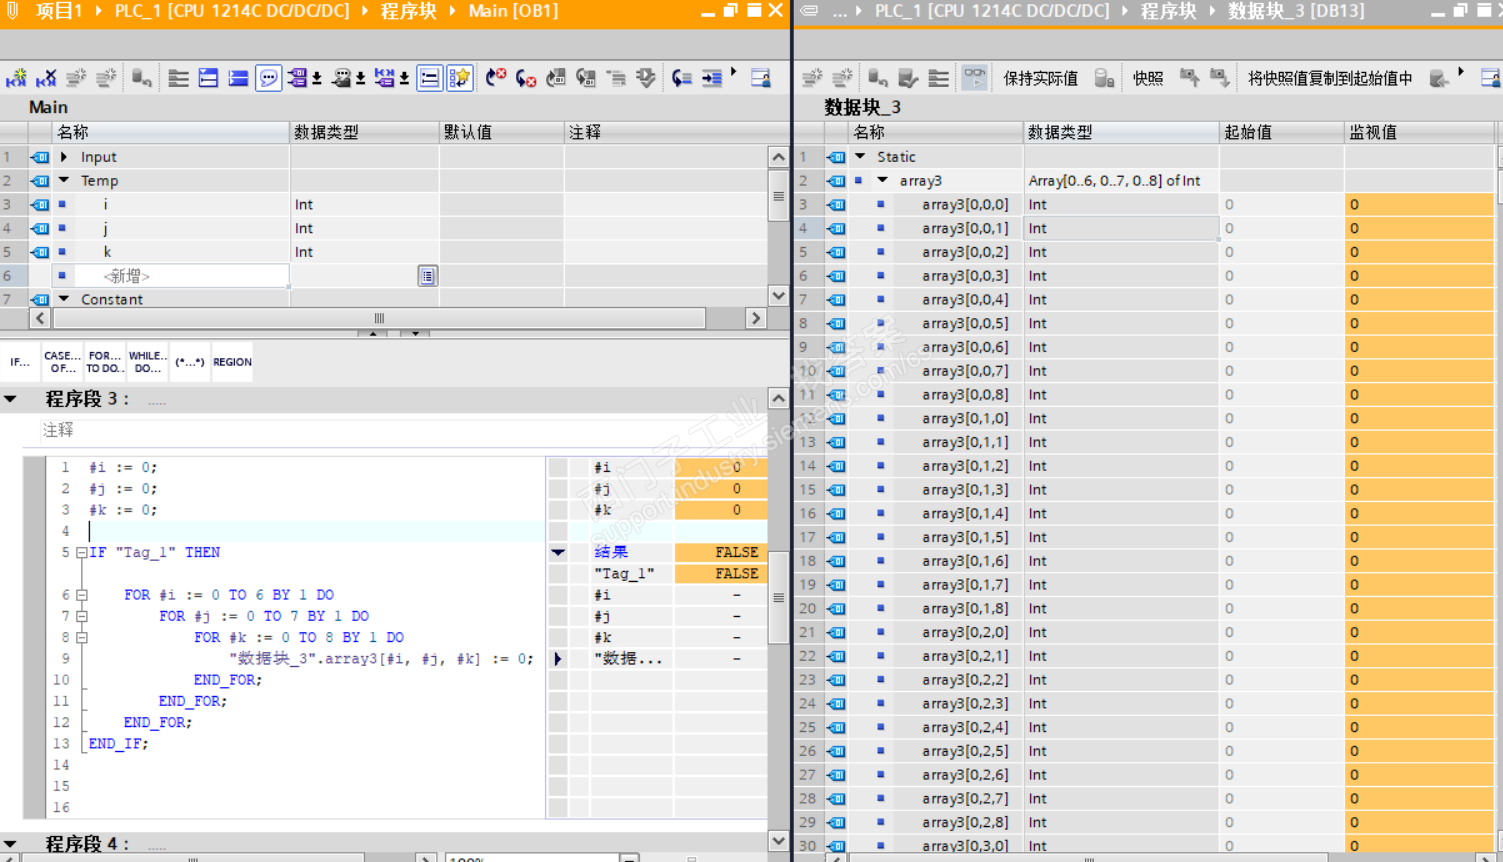This screenshot has width=1503, height=862.
Task: Insert a FOR...TO DO code template
Action: [104, 362]
